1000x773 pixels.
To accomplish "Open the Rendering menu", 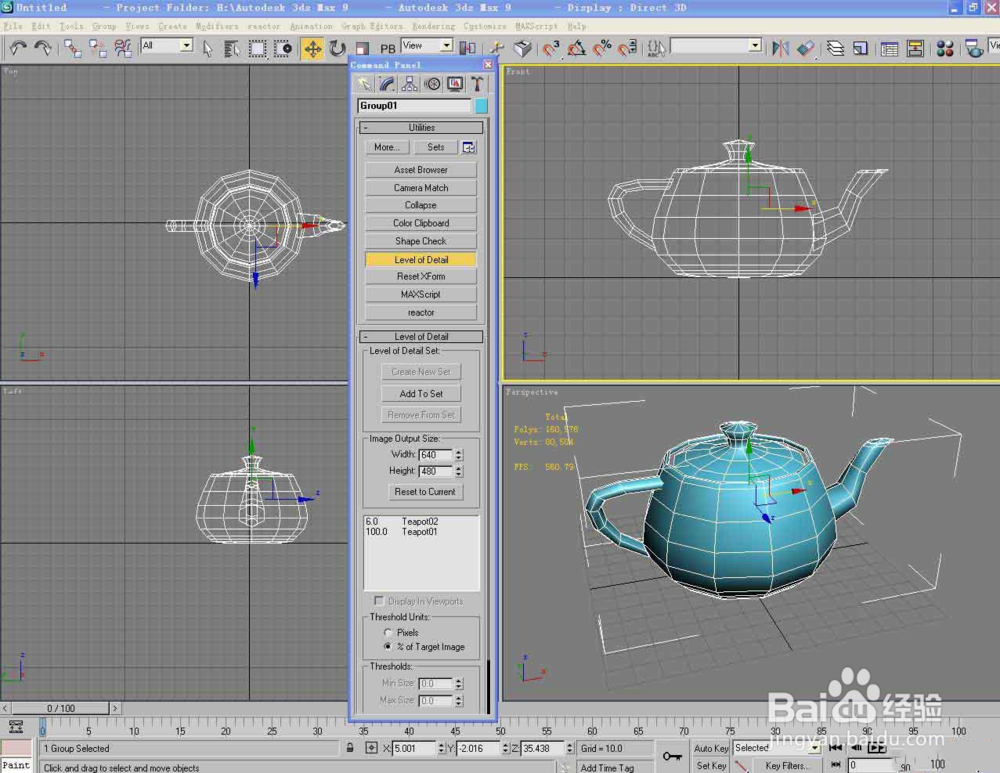I will (433, 26).
